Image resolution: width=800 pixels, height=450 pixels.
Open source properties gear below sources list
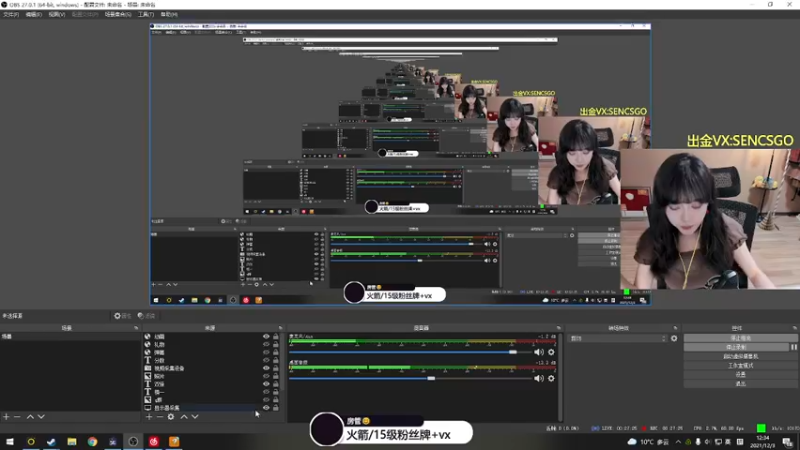[x=171, y=417]
